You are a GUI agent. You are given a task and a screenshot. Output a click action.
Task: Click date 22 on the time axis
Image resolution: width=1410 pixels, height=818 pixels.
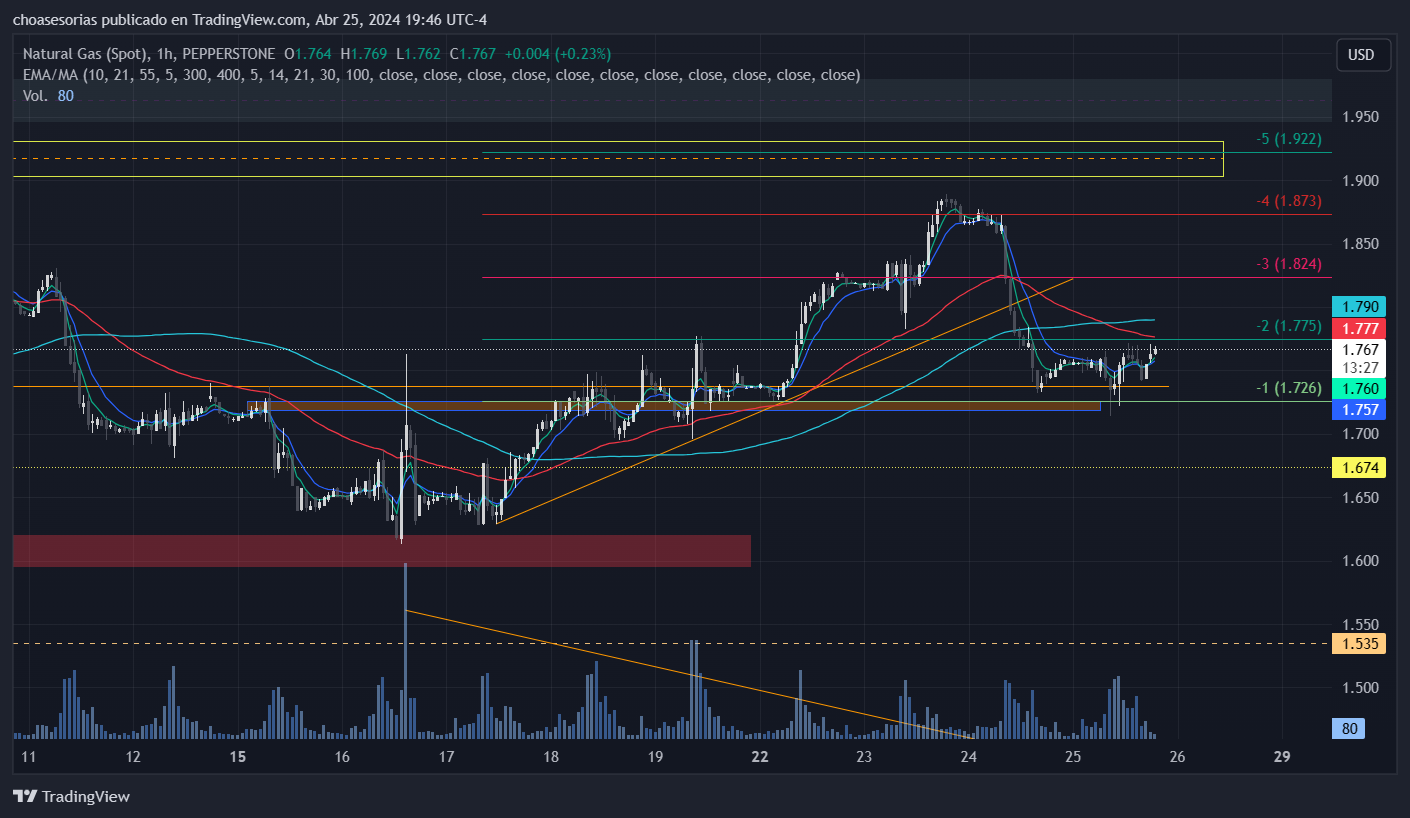pyautogui.click(x=760, y=757)
